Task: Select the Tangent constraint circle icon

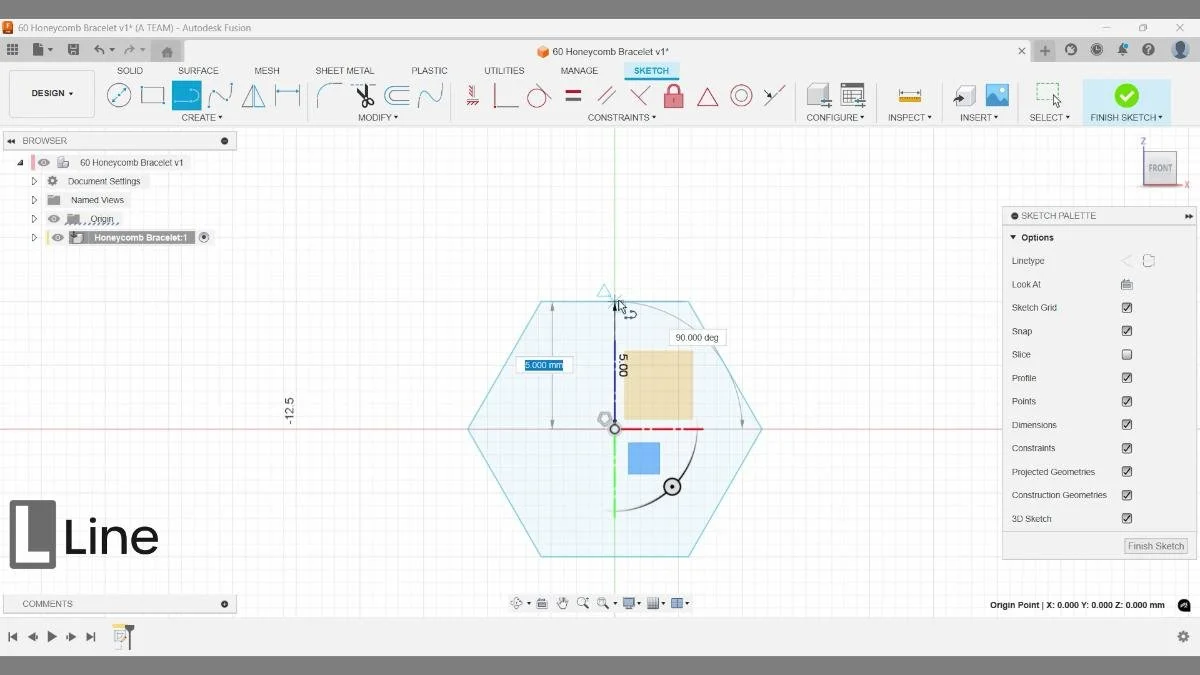Action: 538,95
